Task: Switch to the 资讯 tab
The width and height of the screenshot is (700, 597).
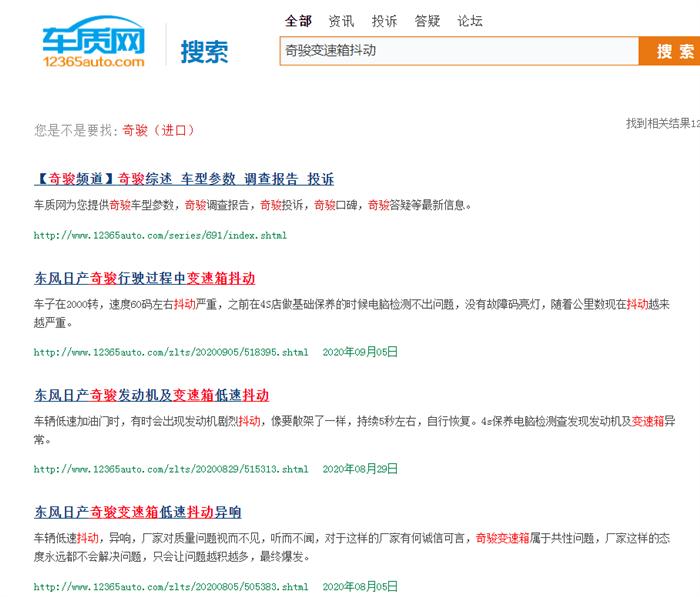Action: pos(341,21)
